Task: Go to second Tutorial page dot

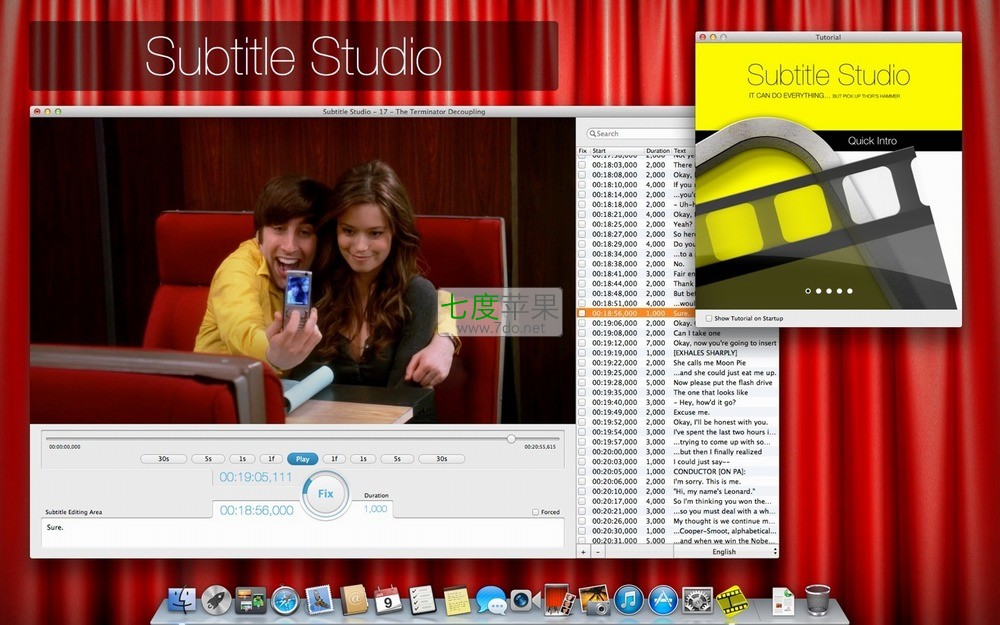Action: pyautogui.click(x=818, y=291)
